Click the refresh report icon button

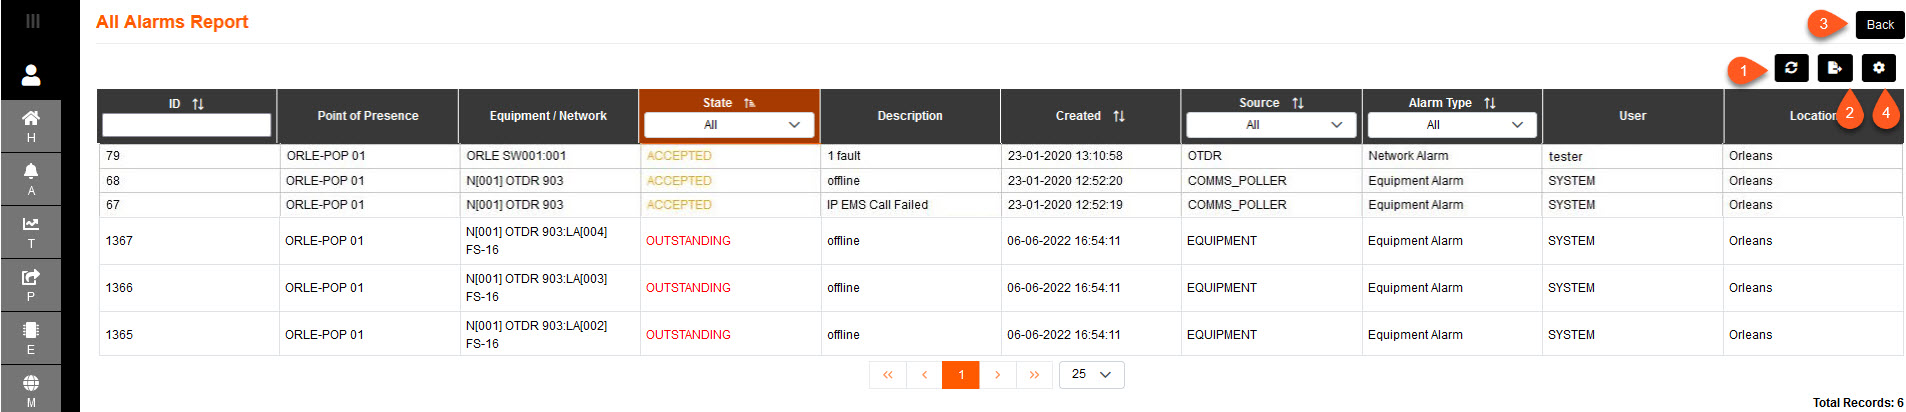(1791, 68)
